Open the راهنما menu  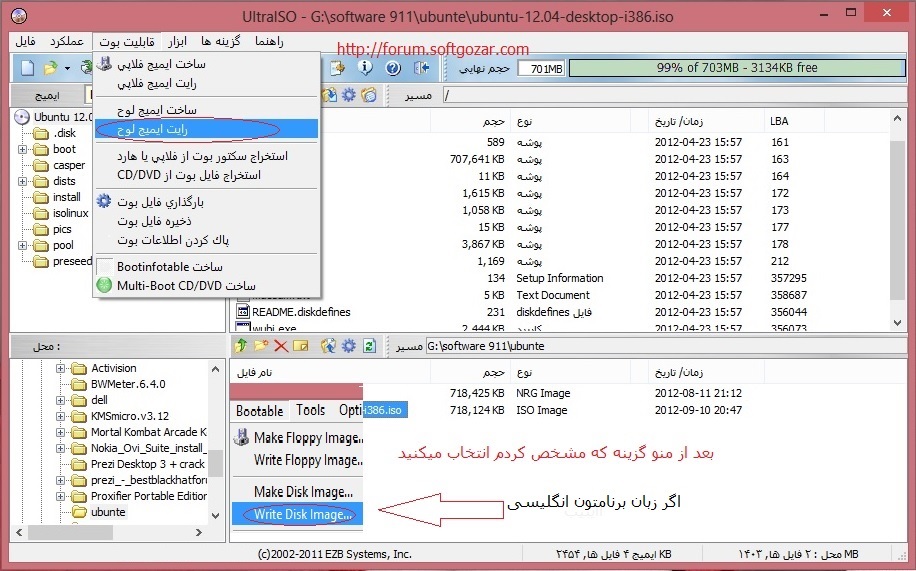pyautogui.click(x=269, y=41)
